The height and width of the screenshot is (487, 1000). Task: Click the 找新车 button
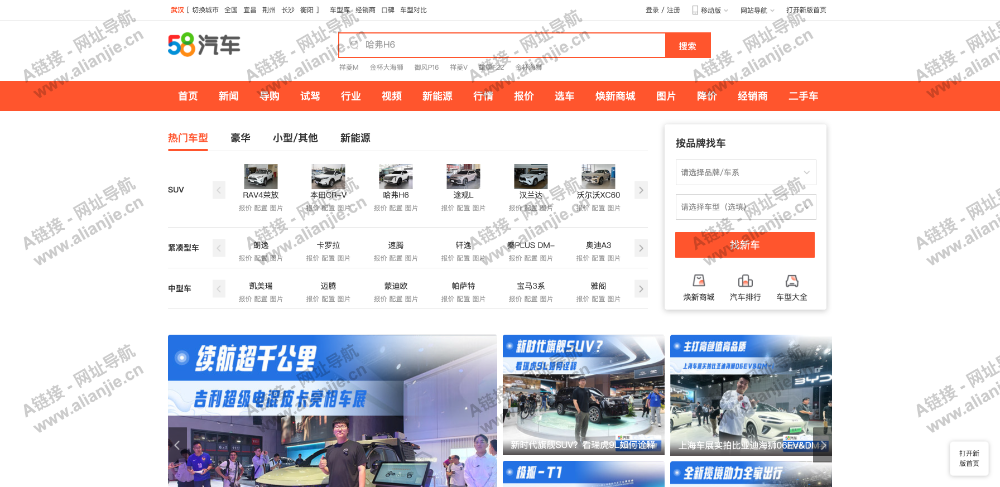pyautogui.click(x=745, y=245)
